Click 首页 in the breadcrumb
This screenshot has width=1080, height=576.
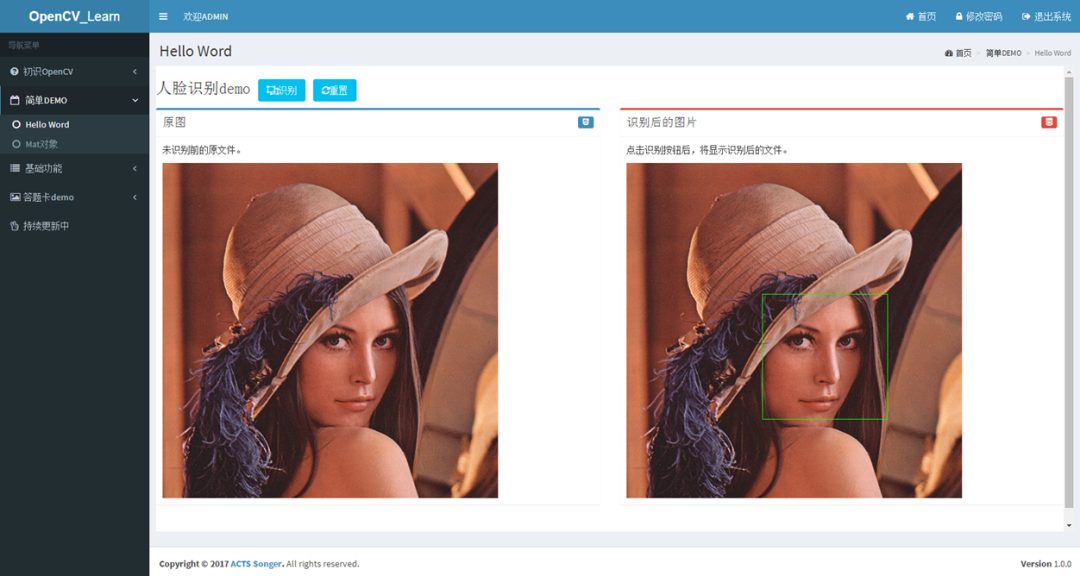[x=958, y=53]
